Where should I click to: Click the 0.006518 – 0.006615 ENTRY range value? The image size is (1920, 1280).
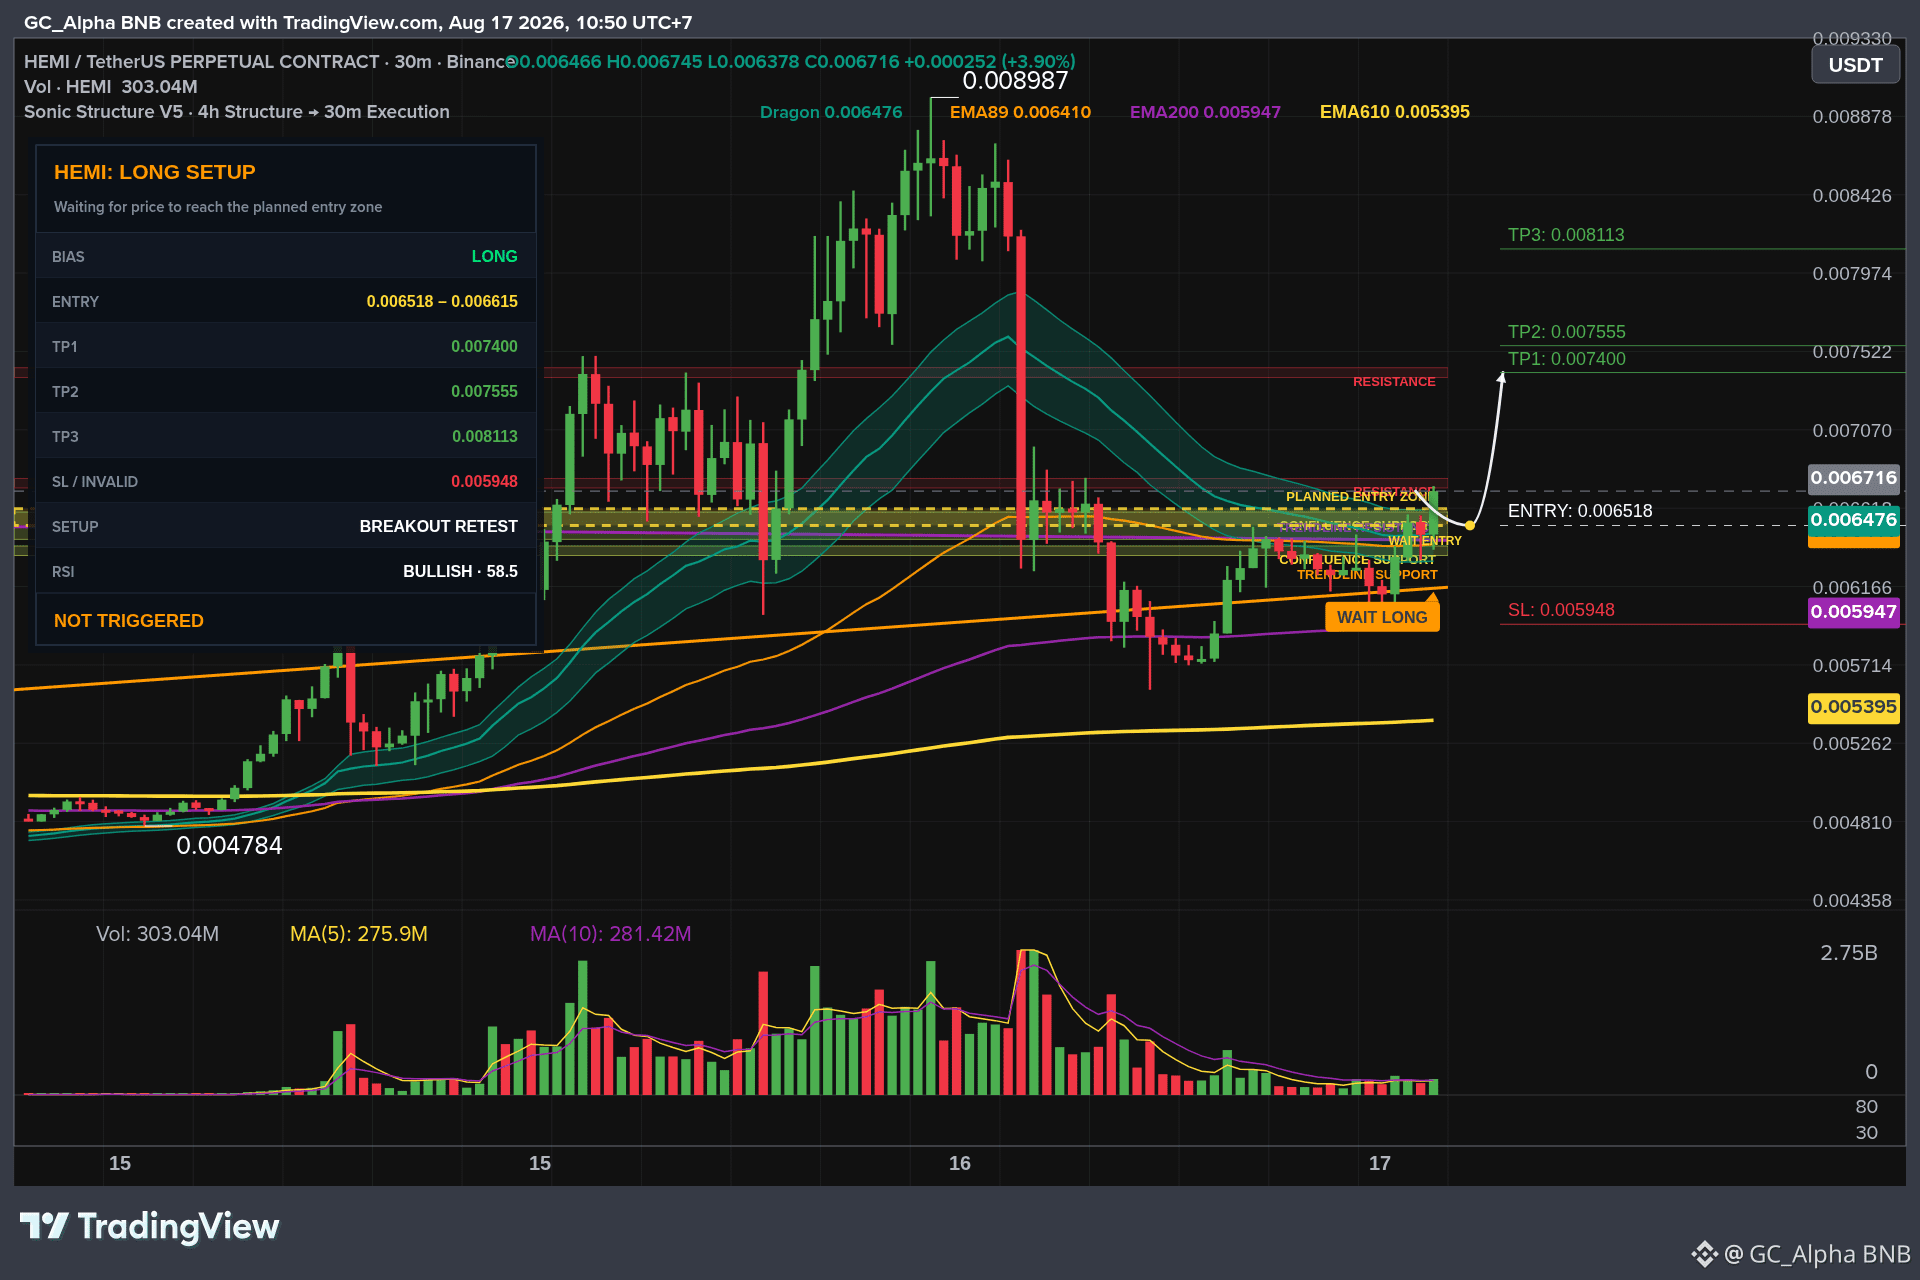442,302
